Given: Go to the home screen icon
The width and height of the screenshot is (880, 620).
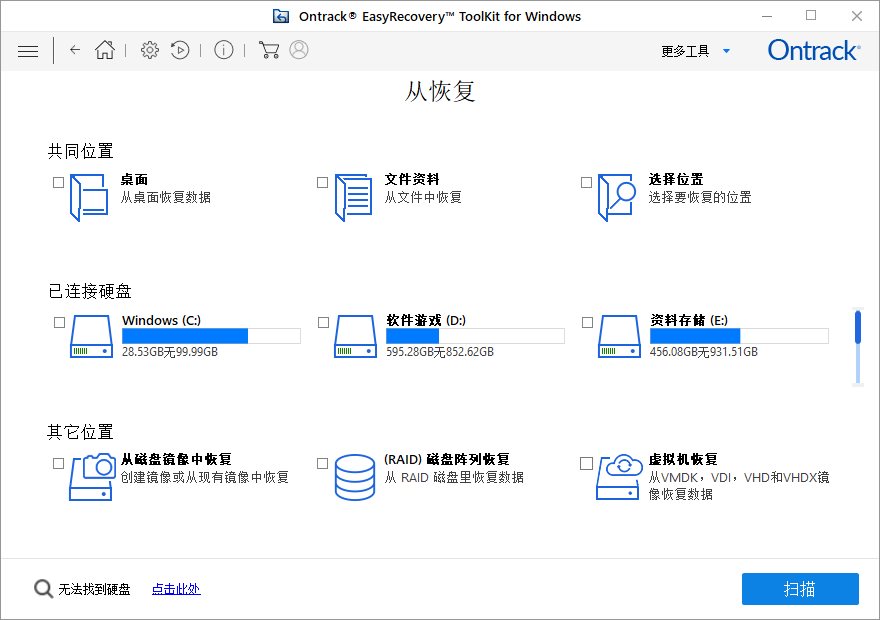Looking at the screenshot, I should (x=105, y=50).
